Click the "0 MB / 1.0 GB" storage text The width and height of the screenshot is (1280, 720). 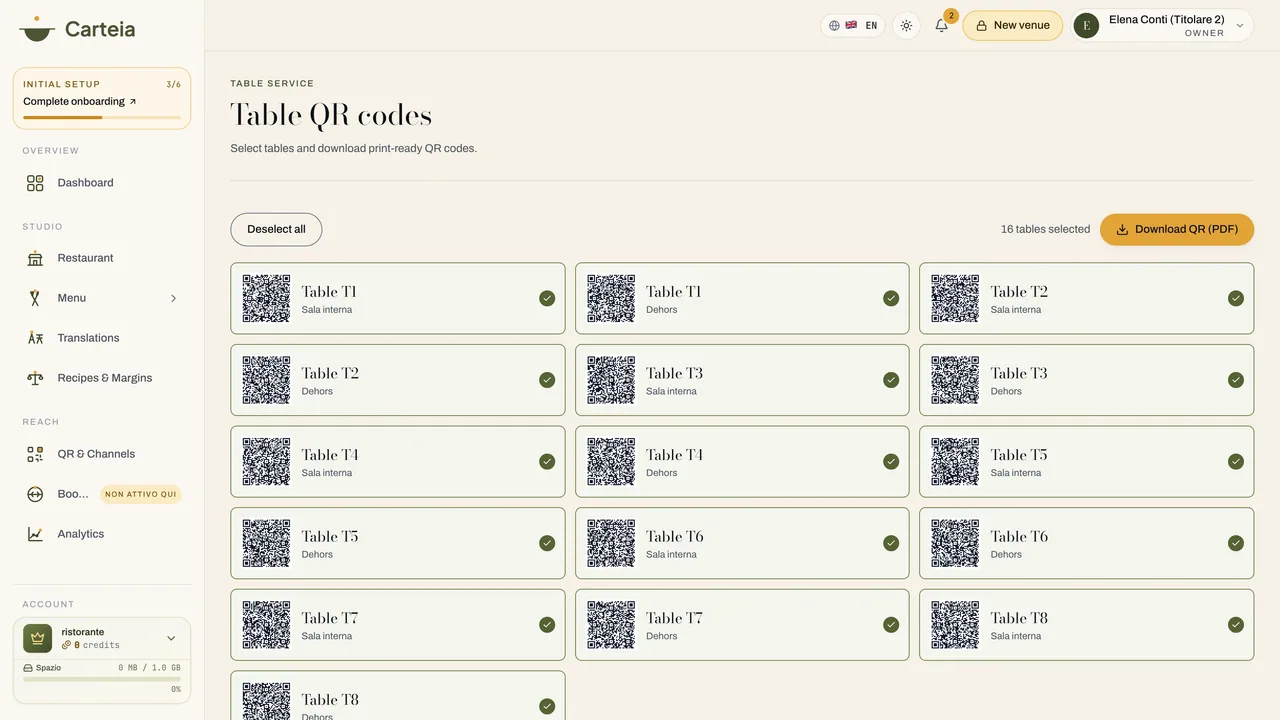149,667
